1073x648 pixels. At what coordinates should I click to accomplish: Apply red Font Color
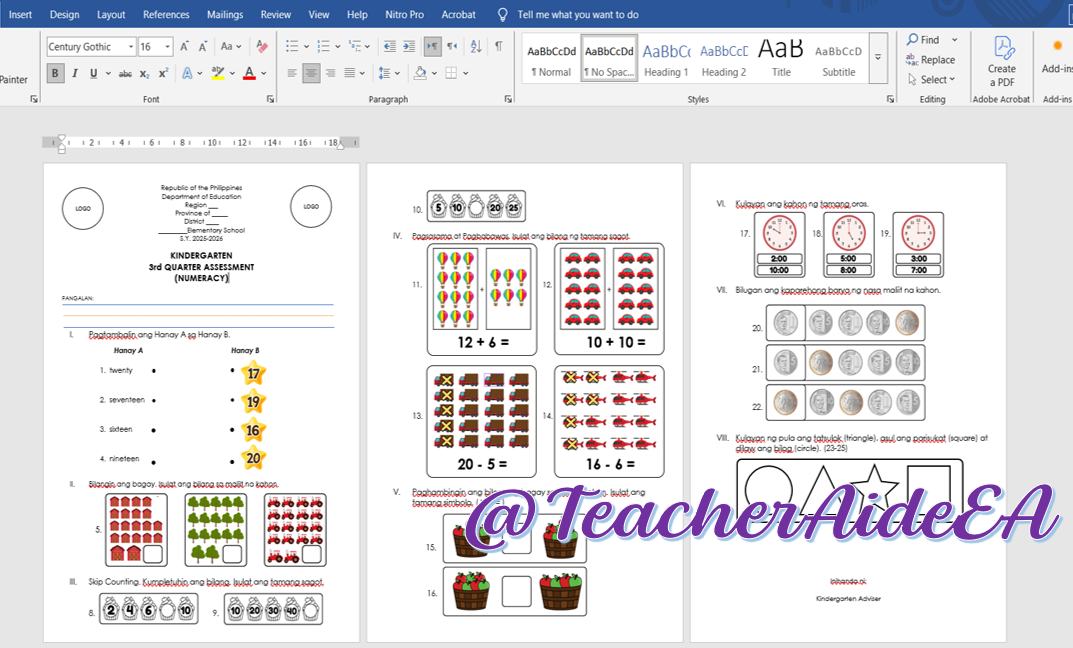249,73
